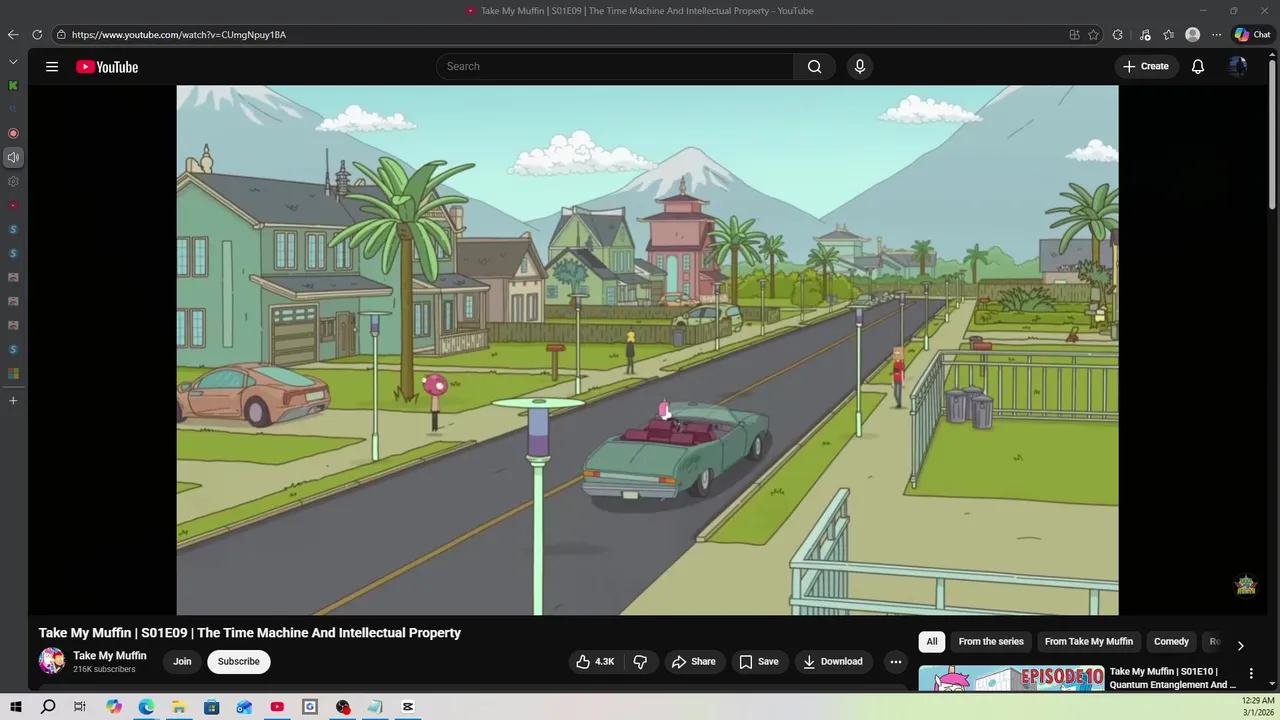Open Microsoft Store from taskbar
This screenshot has height=720, width=1280.
coord(212,707)
